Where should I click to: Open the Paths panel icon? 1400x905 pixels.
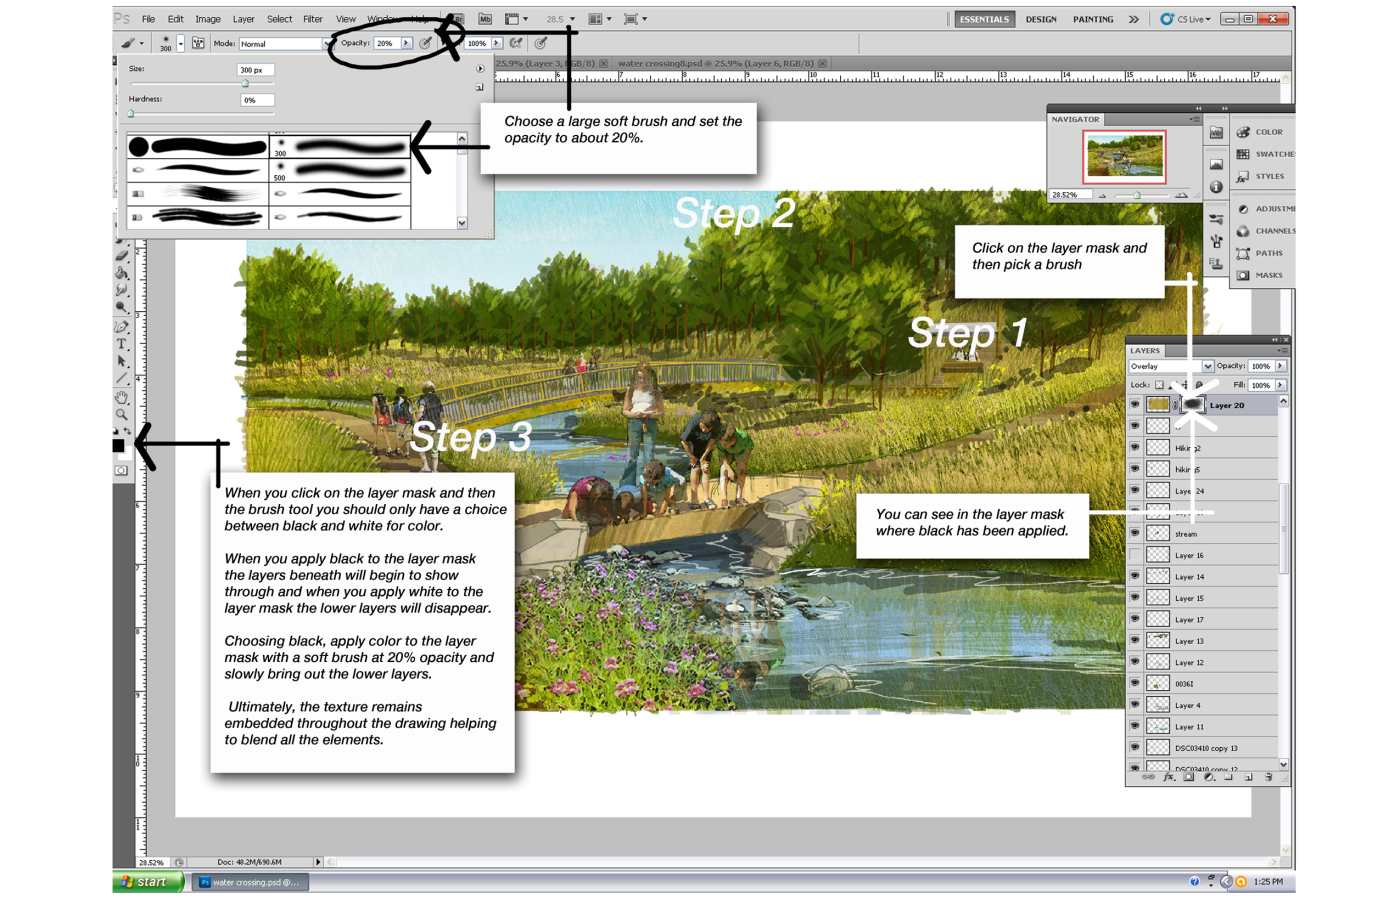click(x=1243, y=253)
